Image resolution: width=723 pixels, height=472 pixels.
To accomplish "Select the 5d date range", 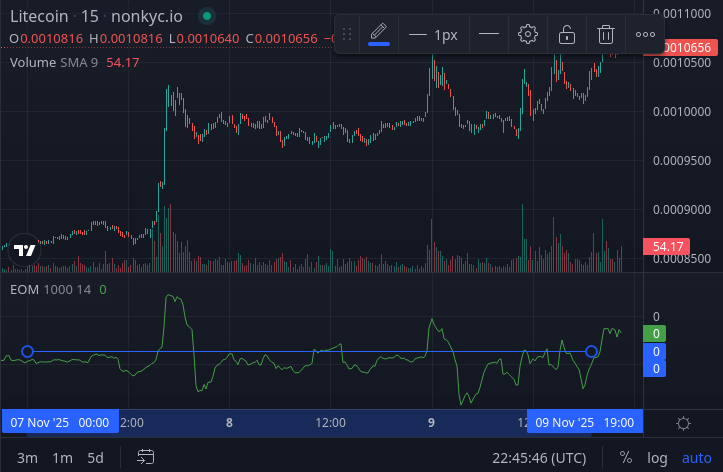I will (95, 457).
